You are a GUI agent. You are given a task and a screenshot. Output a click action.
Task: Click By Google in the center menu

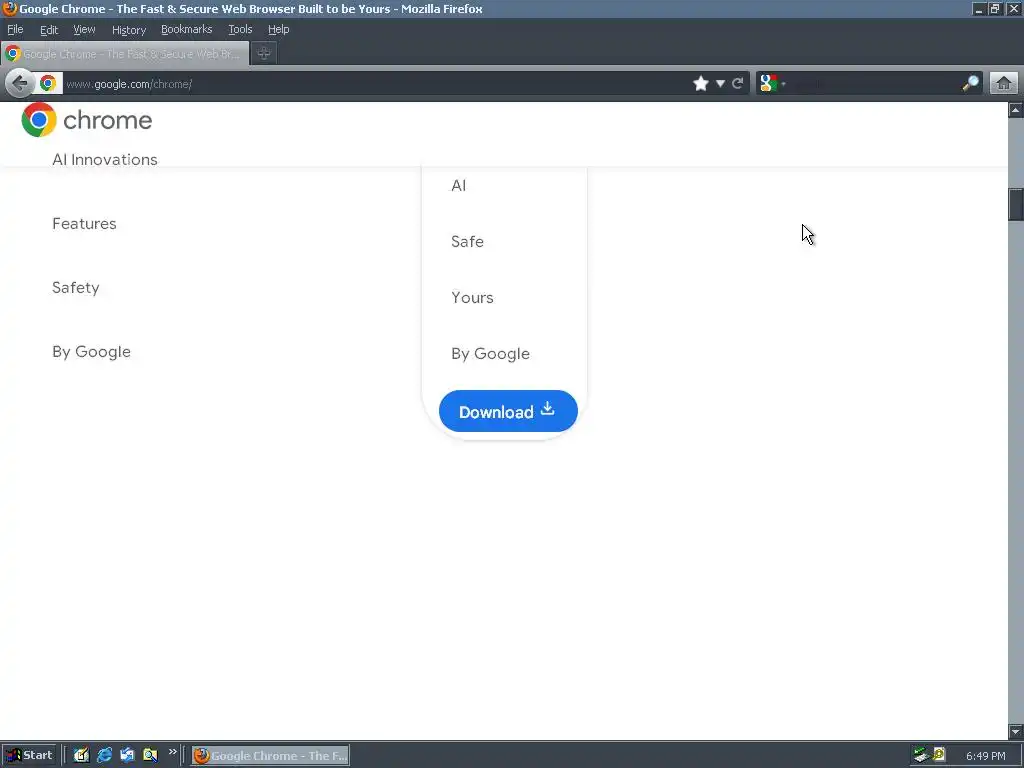490,354
